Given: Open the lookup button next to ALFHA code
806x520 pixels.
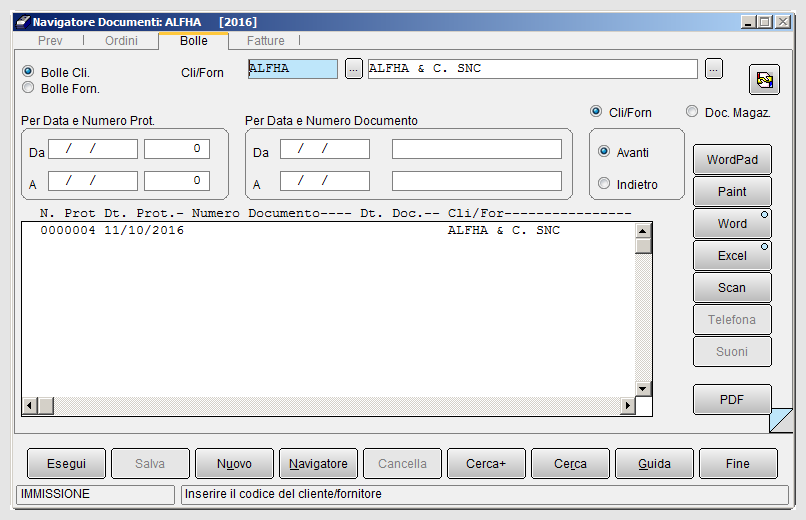Looking at the screenshot, I should (354, 68).
